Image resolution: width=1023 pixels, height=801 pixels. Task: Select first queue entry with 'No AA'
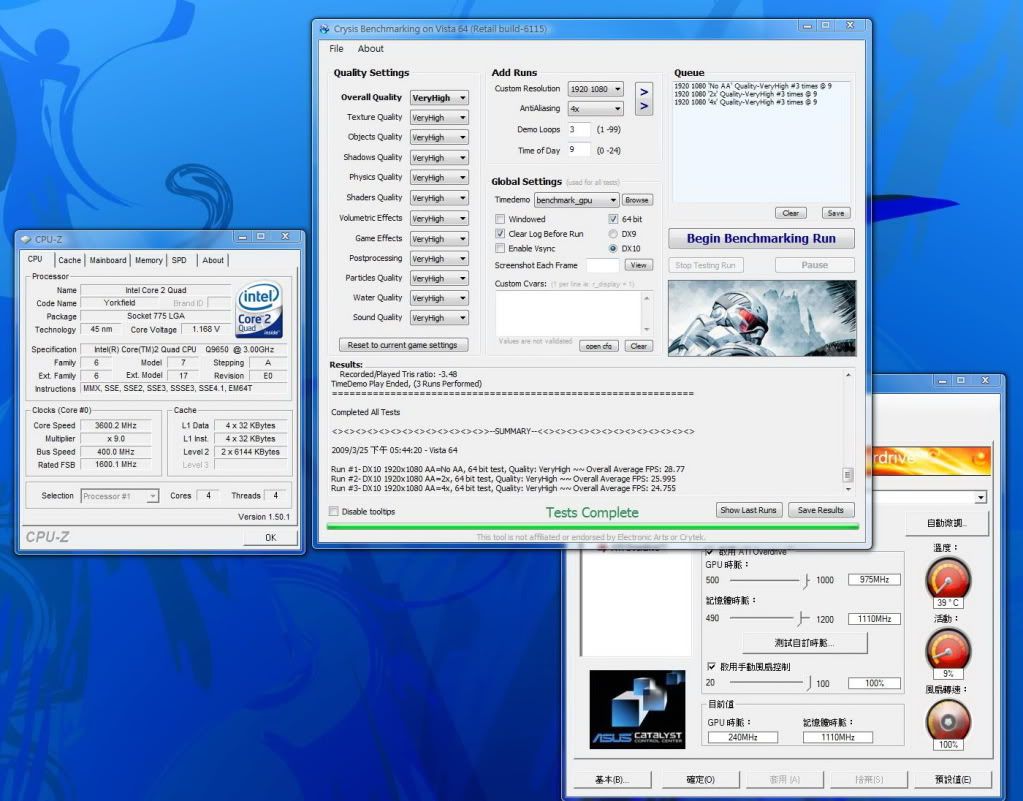click(752, 86)
